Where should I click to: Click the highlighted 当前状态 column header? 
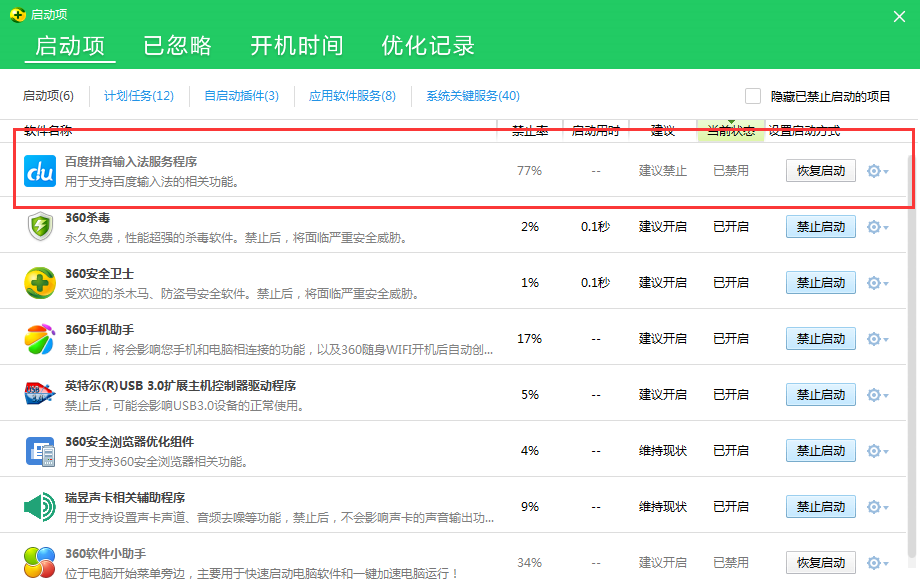(x=731, y=130)
